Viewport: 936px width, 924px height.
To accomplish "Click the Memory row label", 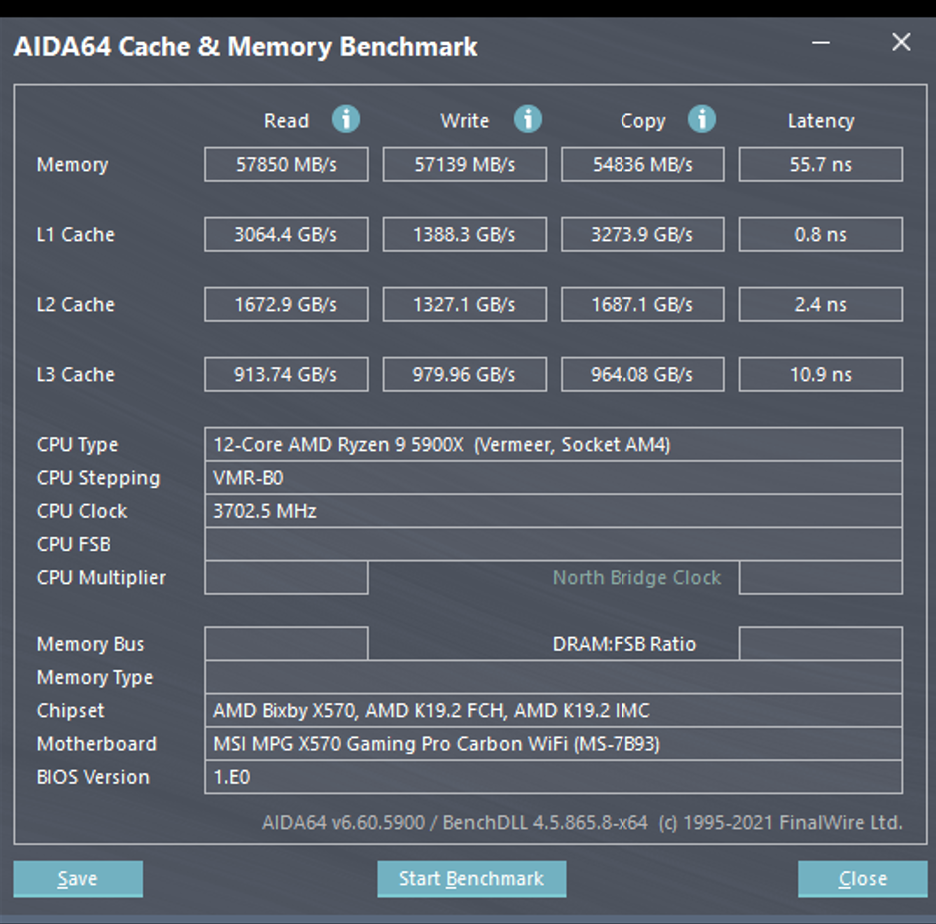I will point(72,165).
